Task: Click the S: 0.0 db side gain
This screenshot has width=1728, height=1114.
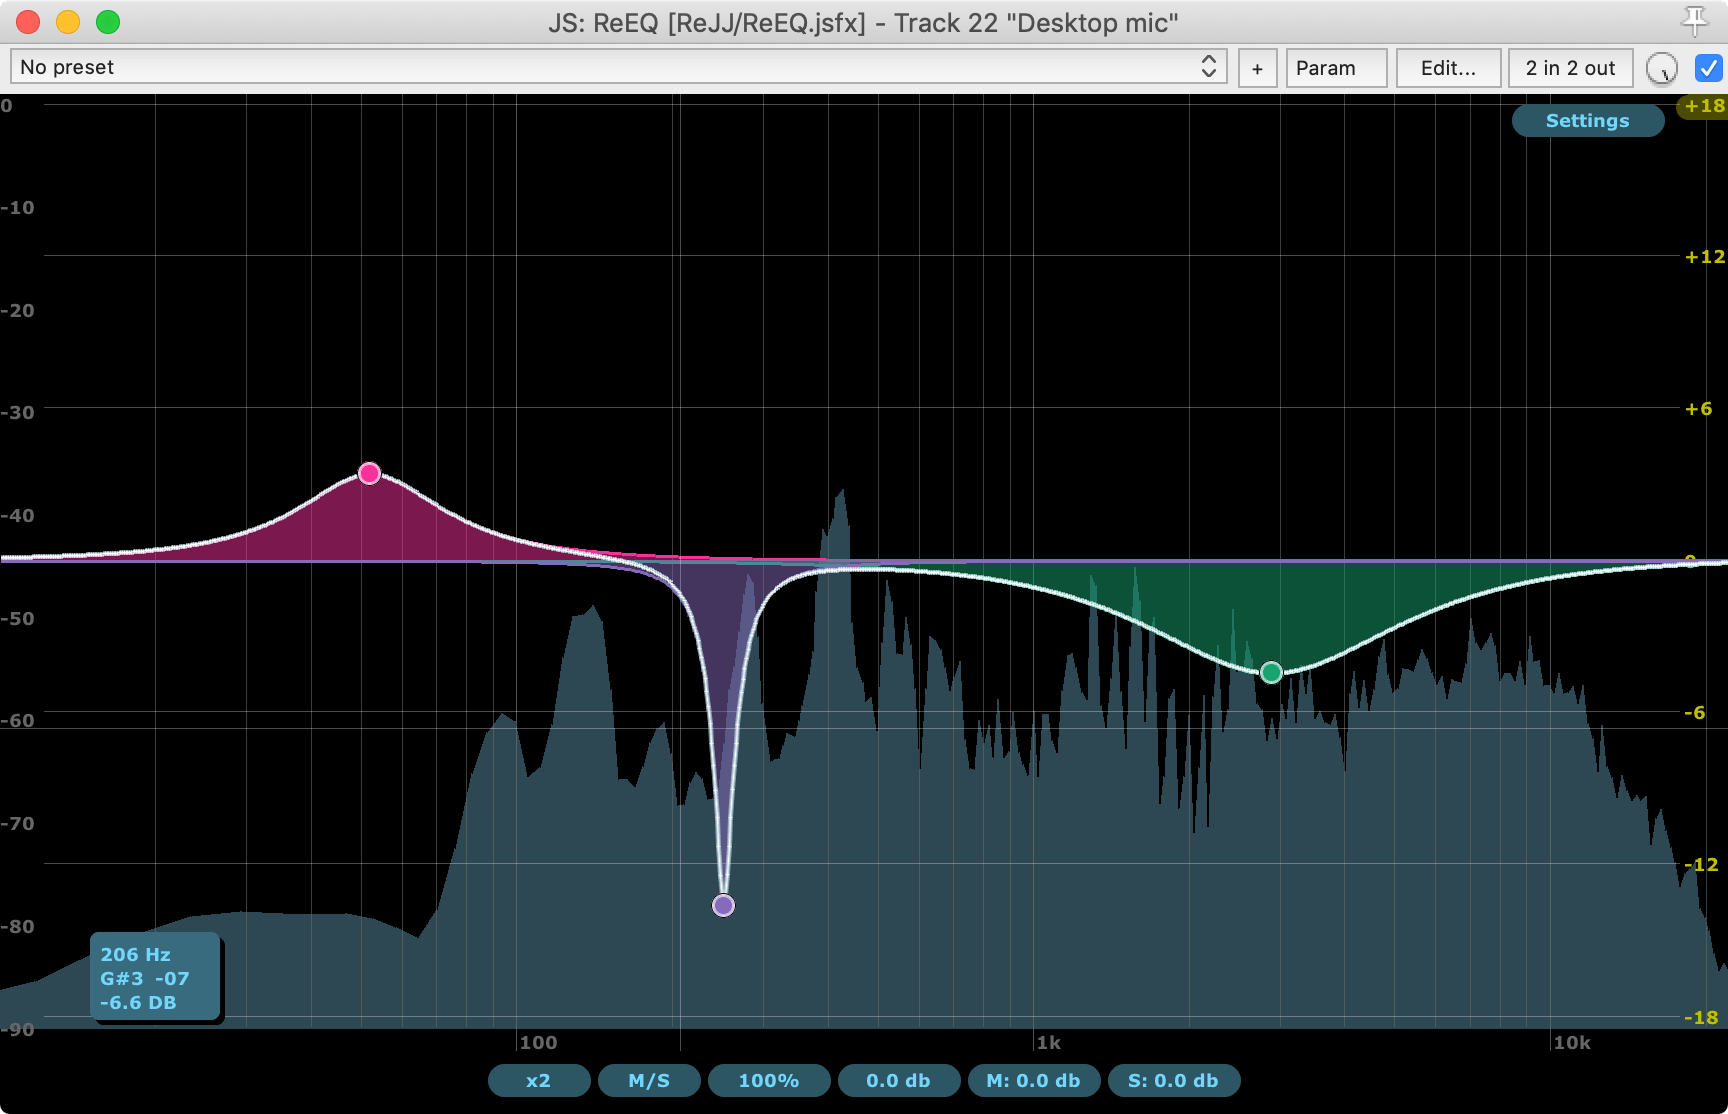Action: pyautogui.click(x=1173, y=1080)
